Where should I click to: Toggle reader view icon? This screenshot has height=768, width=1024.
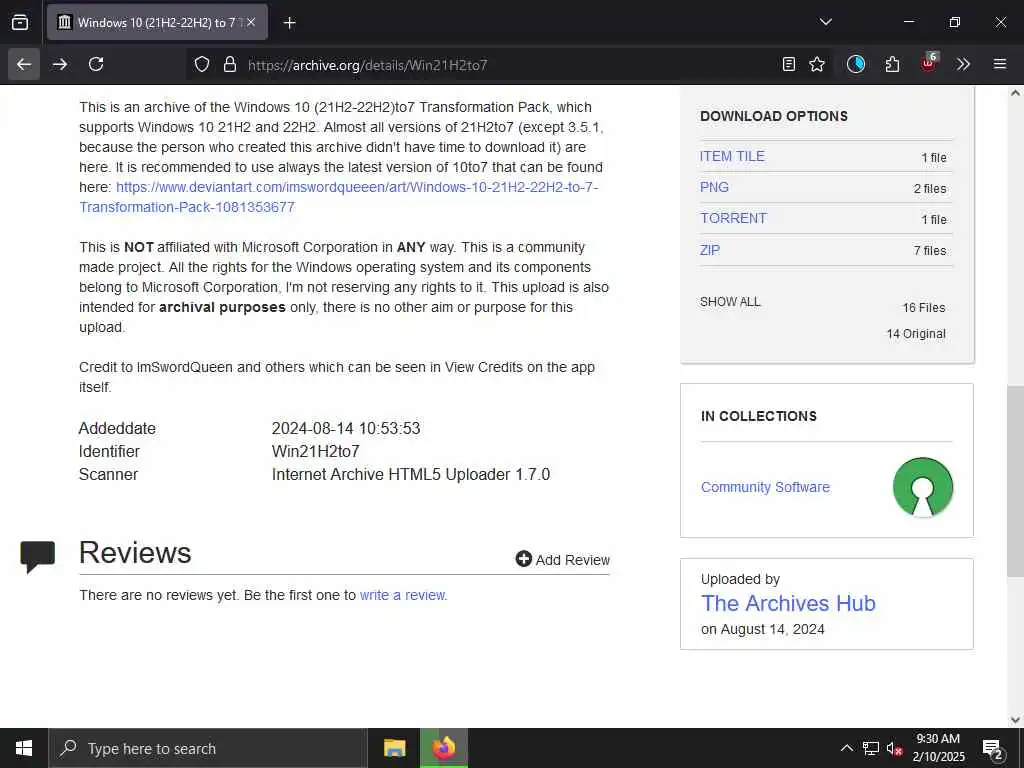point(789,64)
